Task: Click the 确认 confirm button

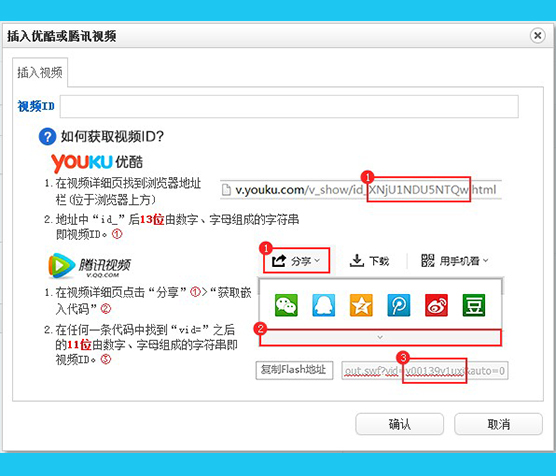Action: click(400, 424)
